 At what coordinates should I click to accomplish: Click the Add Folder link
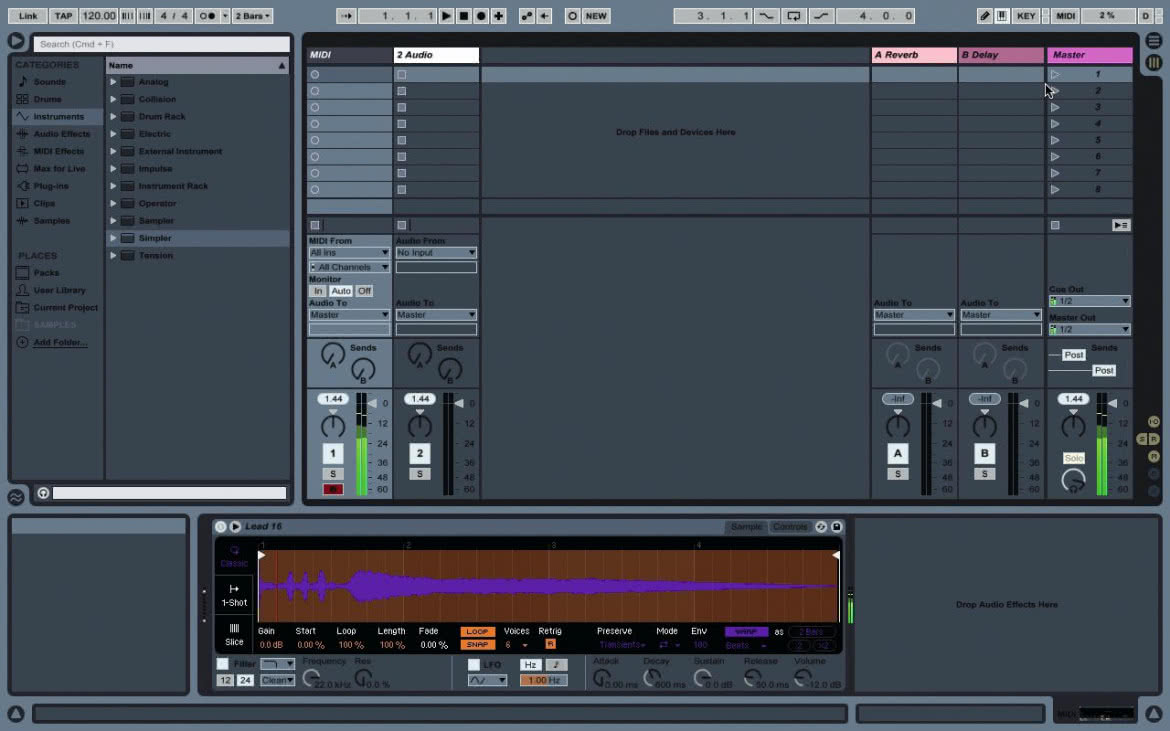pyautogui.click(x=60, y=342)
